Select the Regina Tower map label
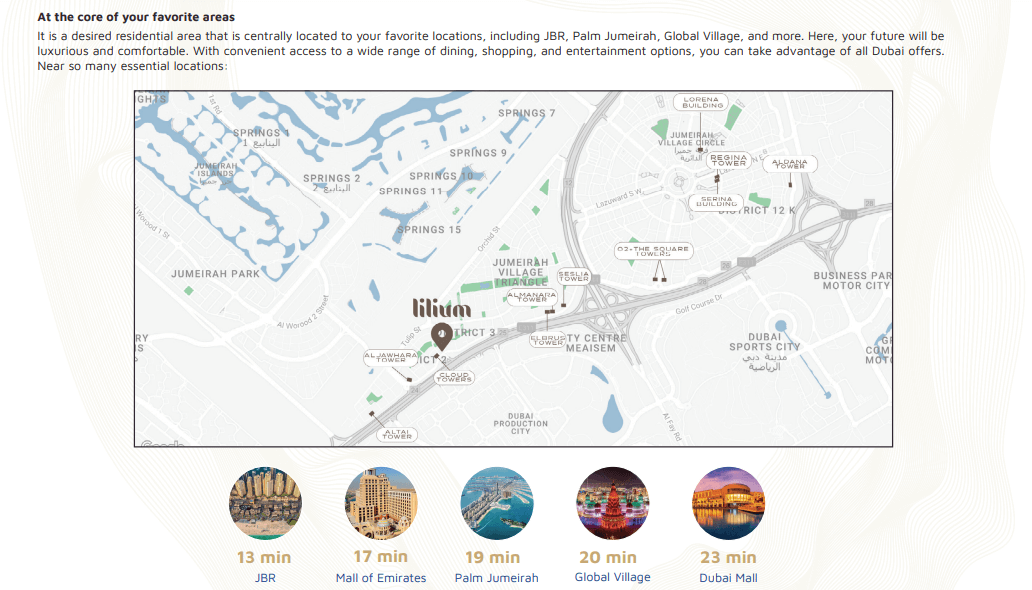Image resolution: width=1032 pixels, height=590 pixels. (729, 160)
